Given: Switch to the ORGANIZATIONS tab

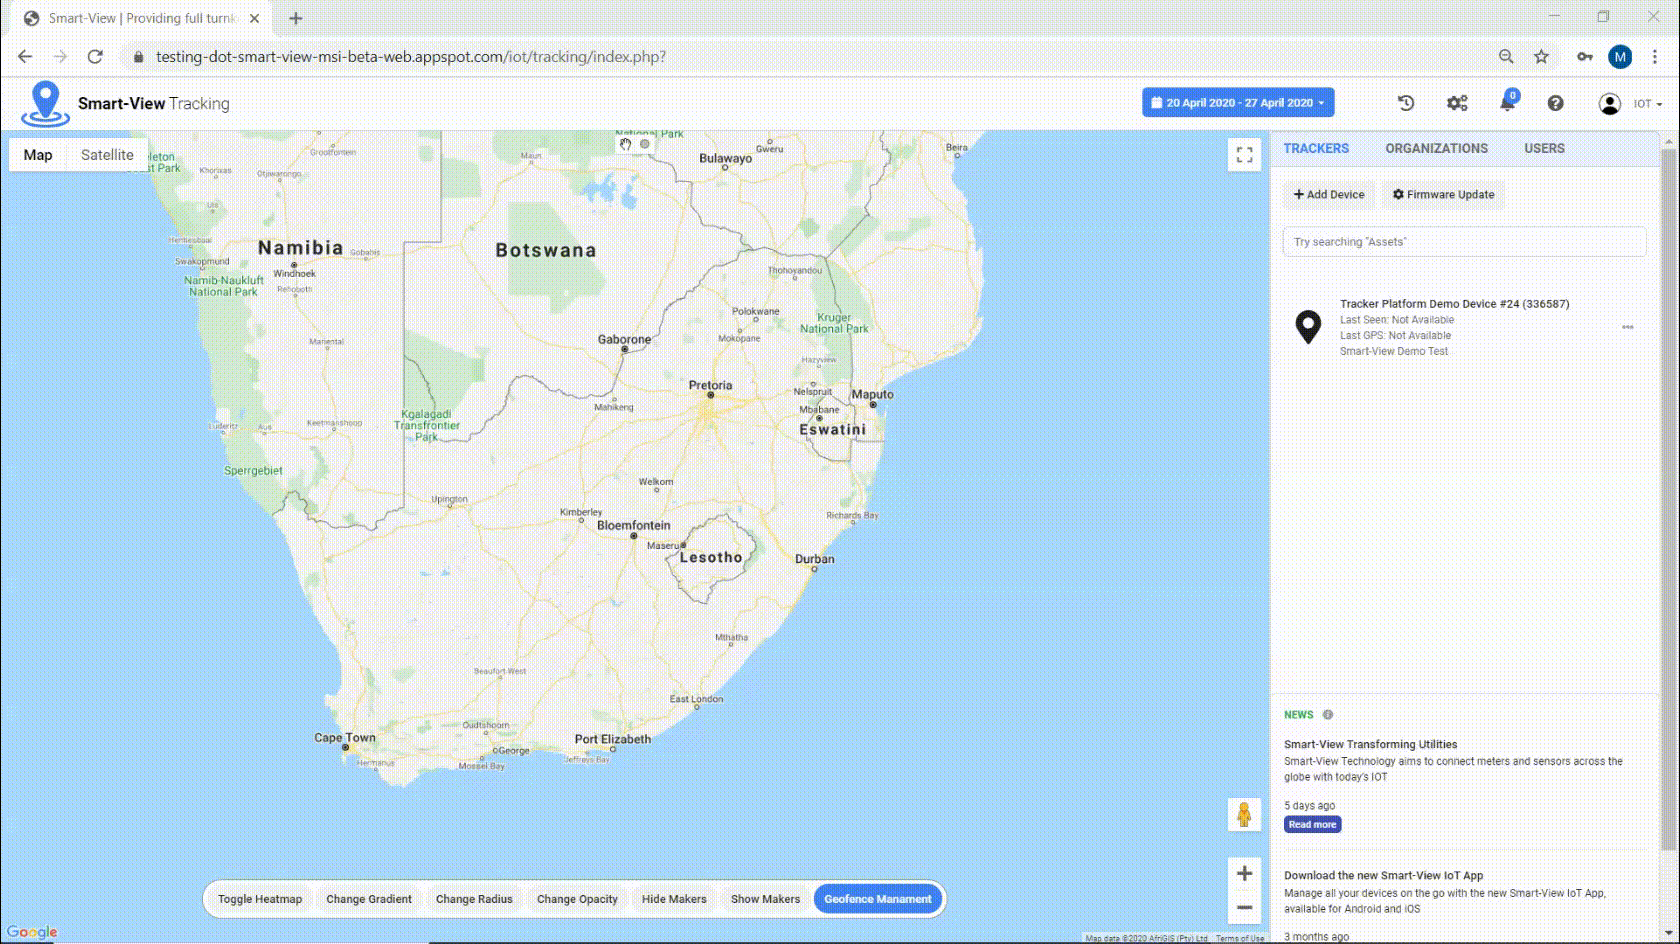Looking at the screenshot, I should (x=1436, y=148).
